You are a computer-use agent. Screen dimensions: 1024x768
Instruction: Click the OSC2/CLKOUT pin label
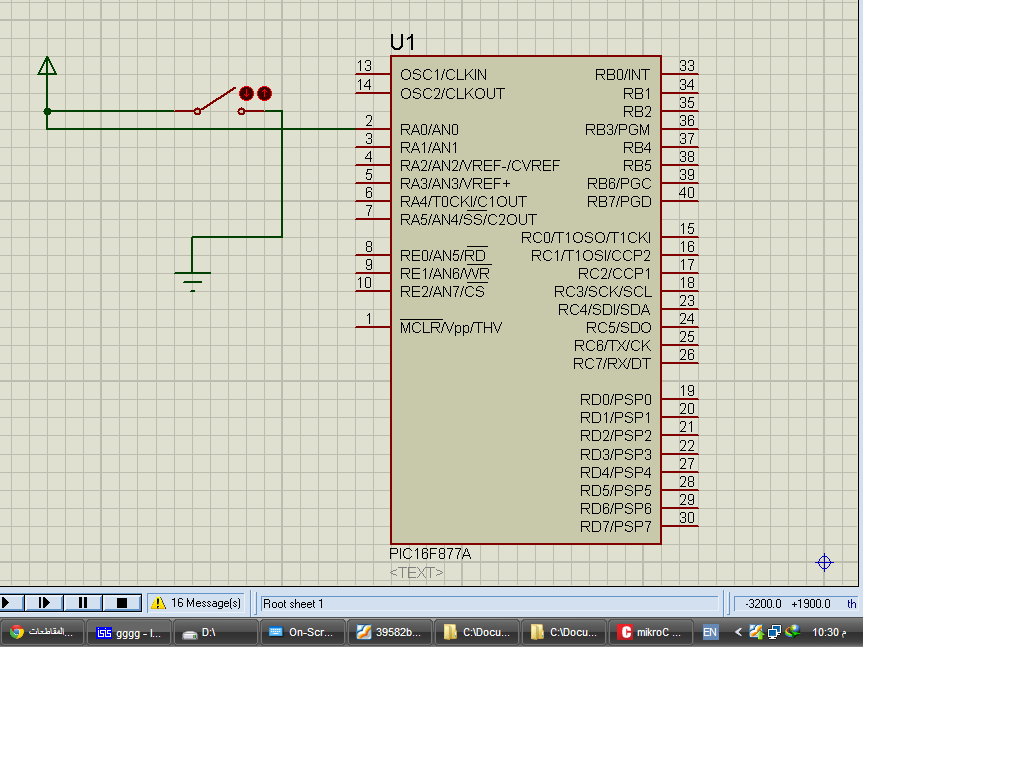453,93
